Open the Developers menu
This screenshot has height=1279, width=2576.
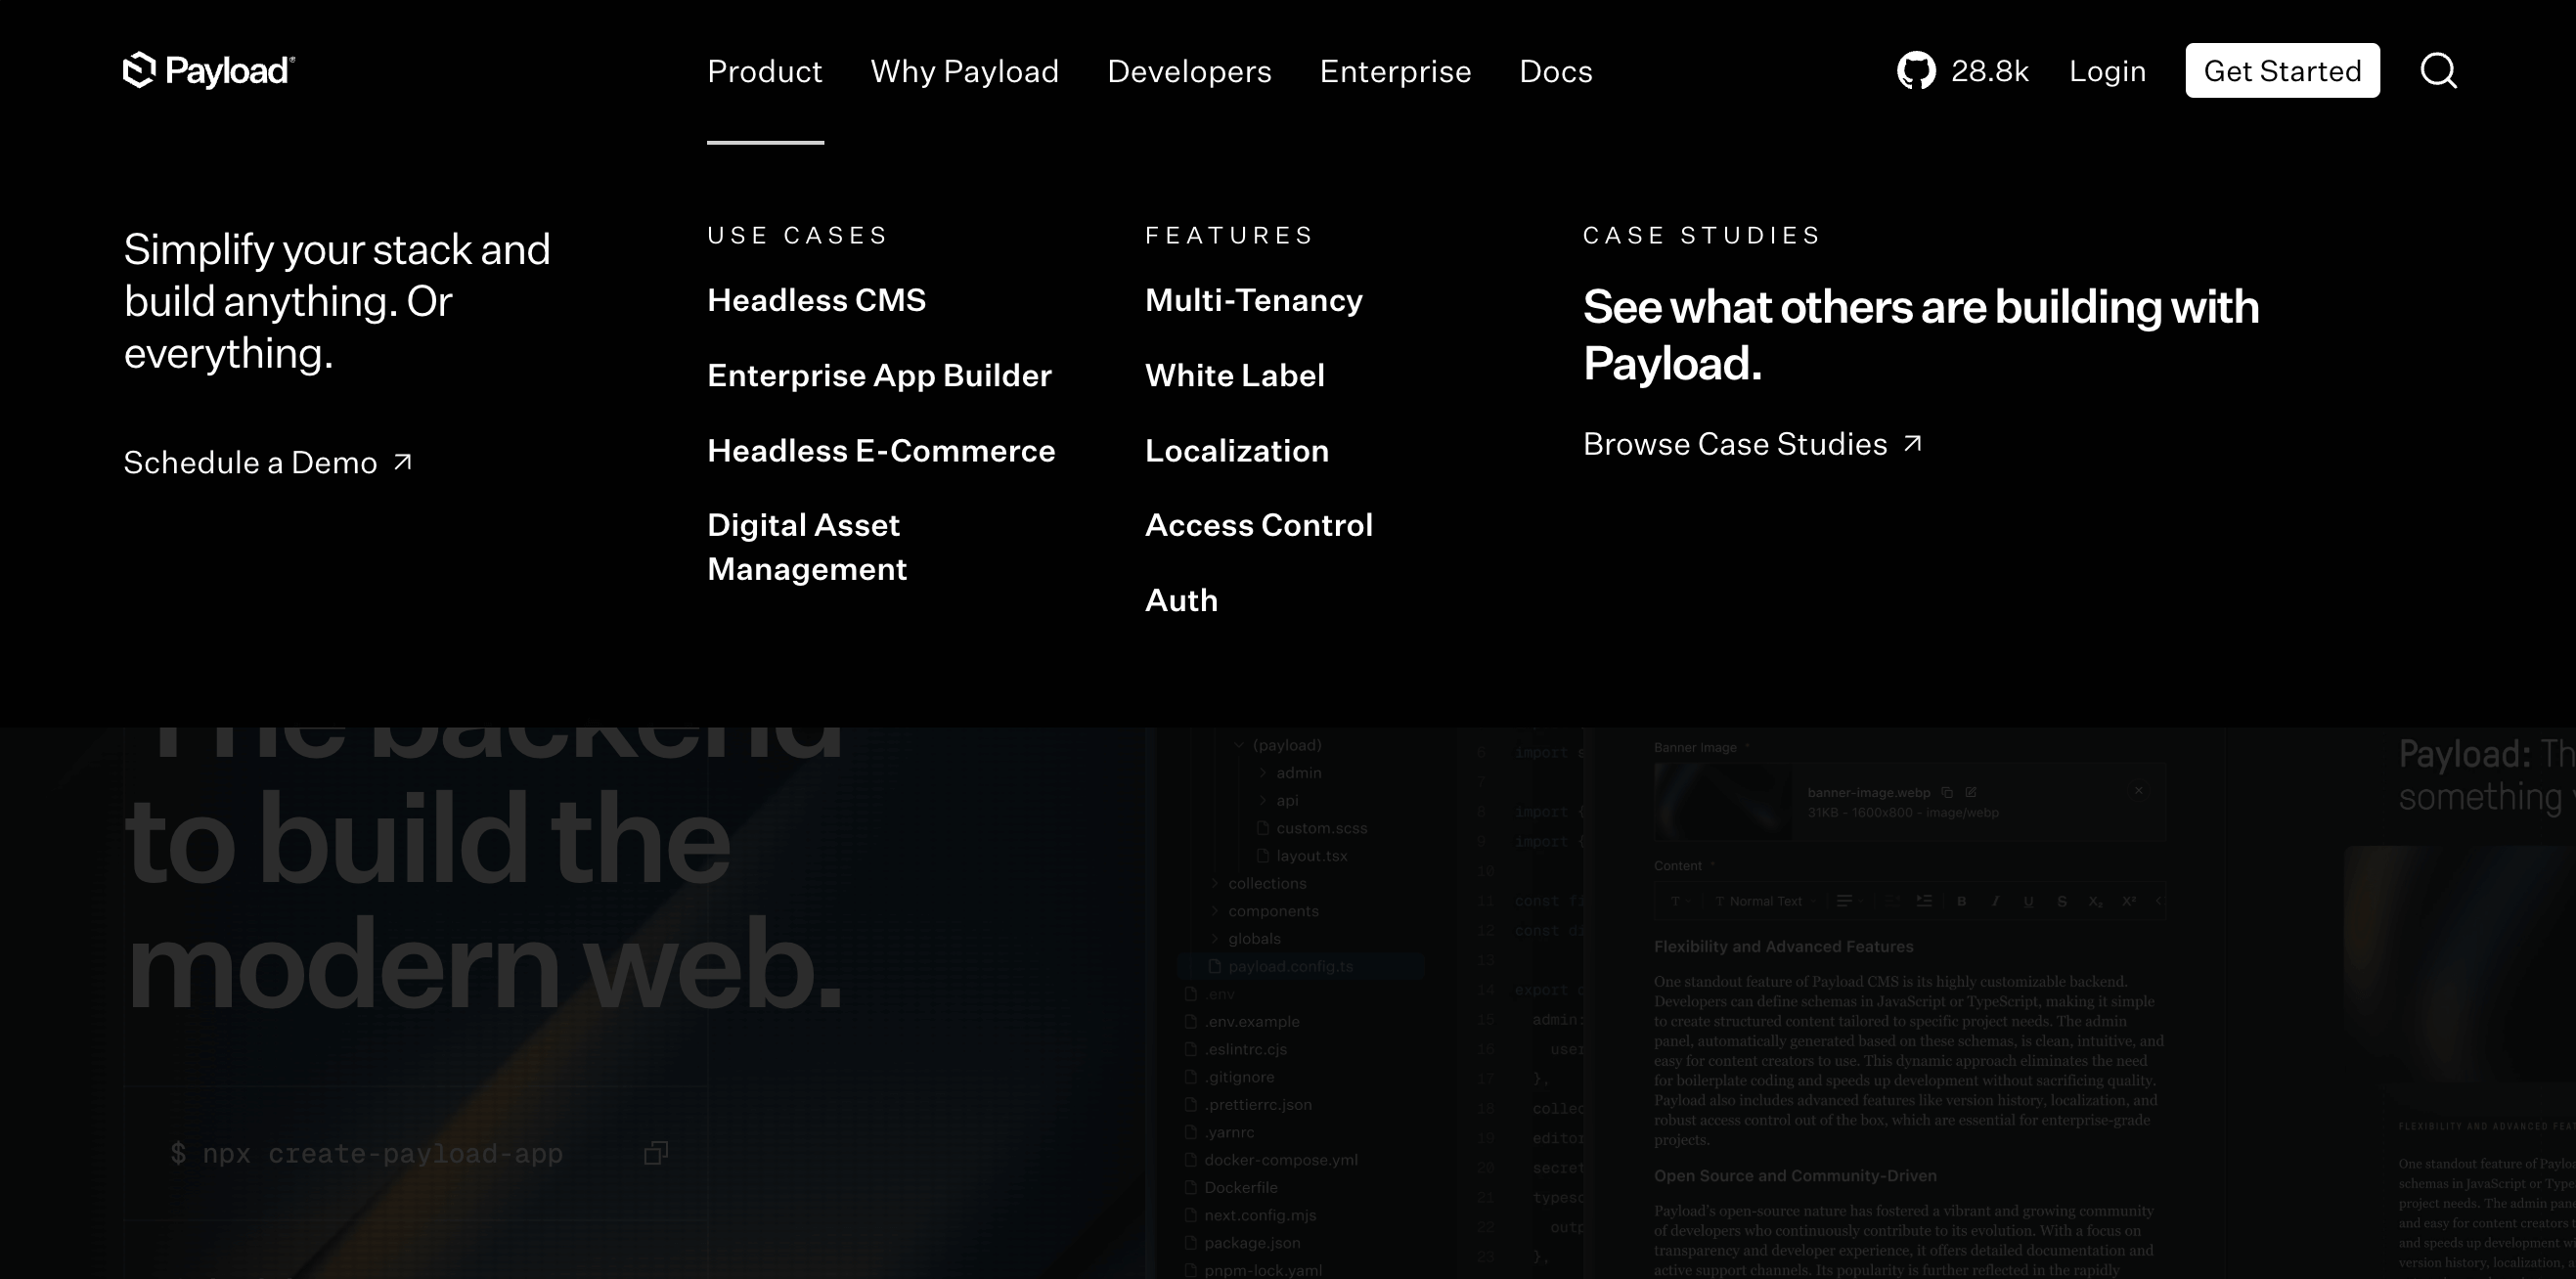[x=1189, y=71]
